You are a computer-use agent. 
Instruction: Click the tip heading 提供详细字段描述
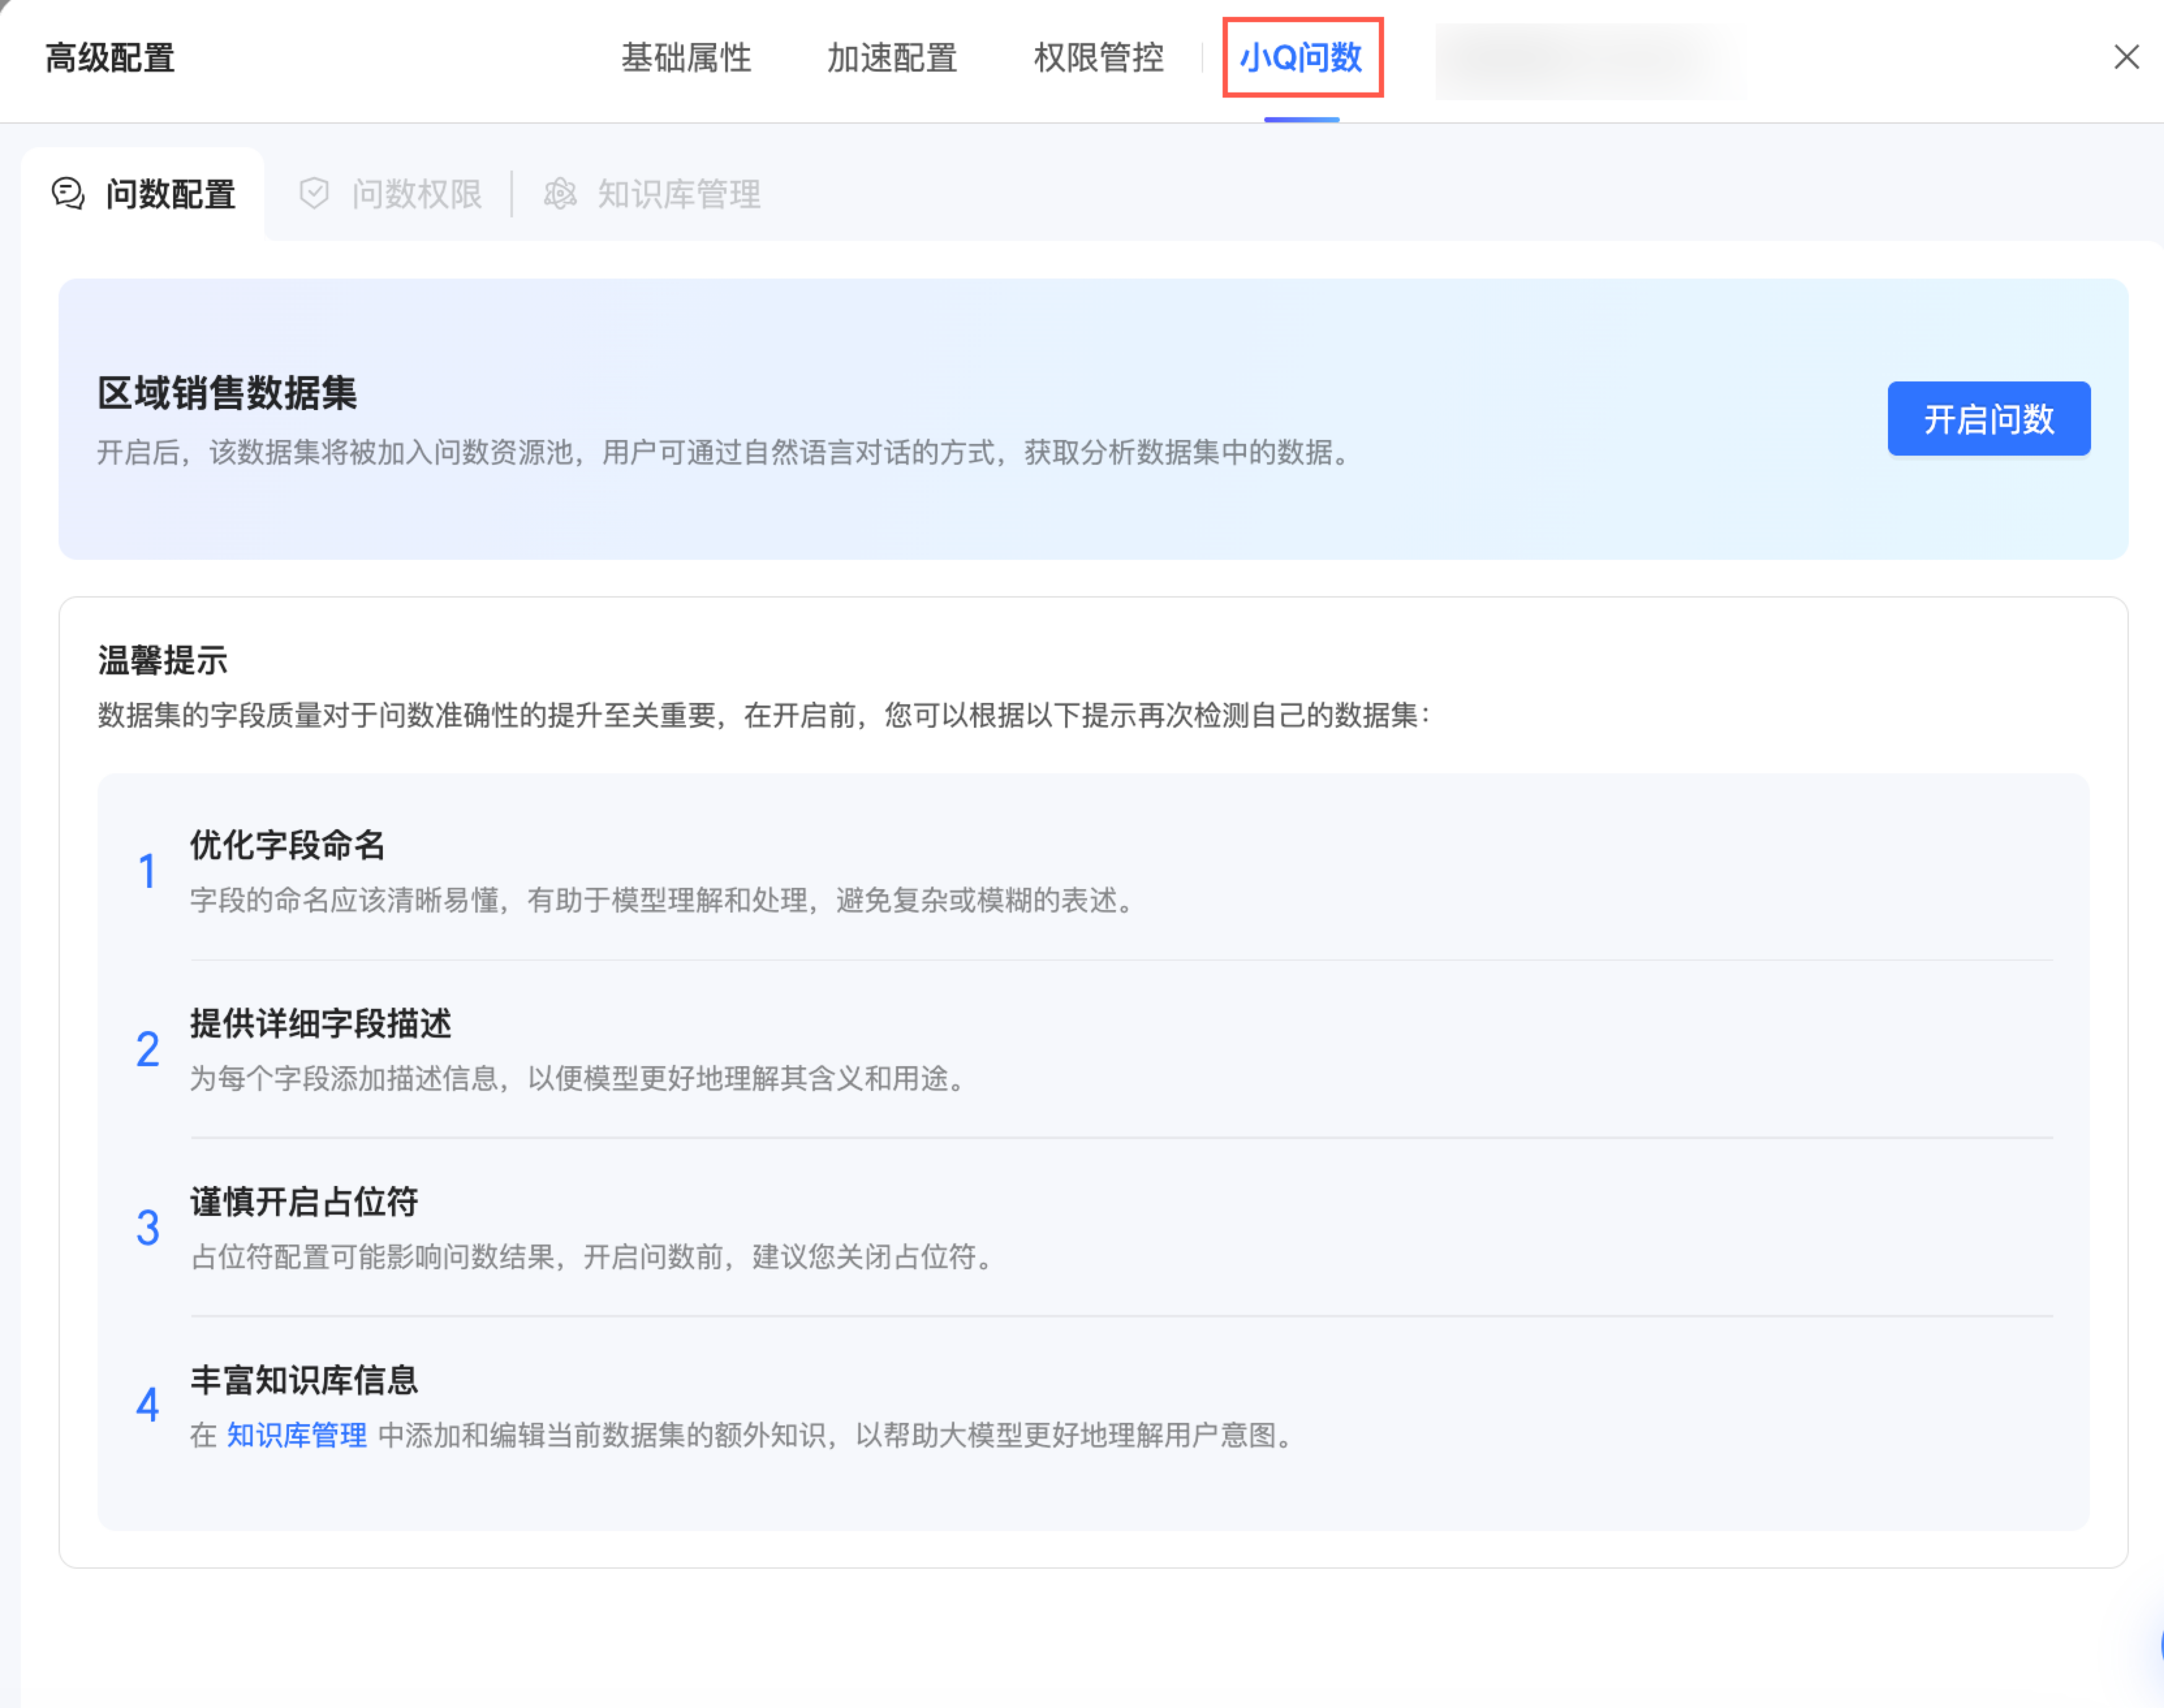pyautogui.click(x=321, y=1023)
